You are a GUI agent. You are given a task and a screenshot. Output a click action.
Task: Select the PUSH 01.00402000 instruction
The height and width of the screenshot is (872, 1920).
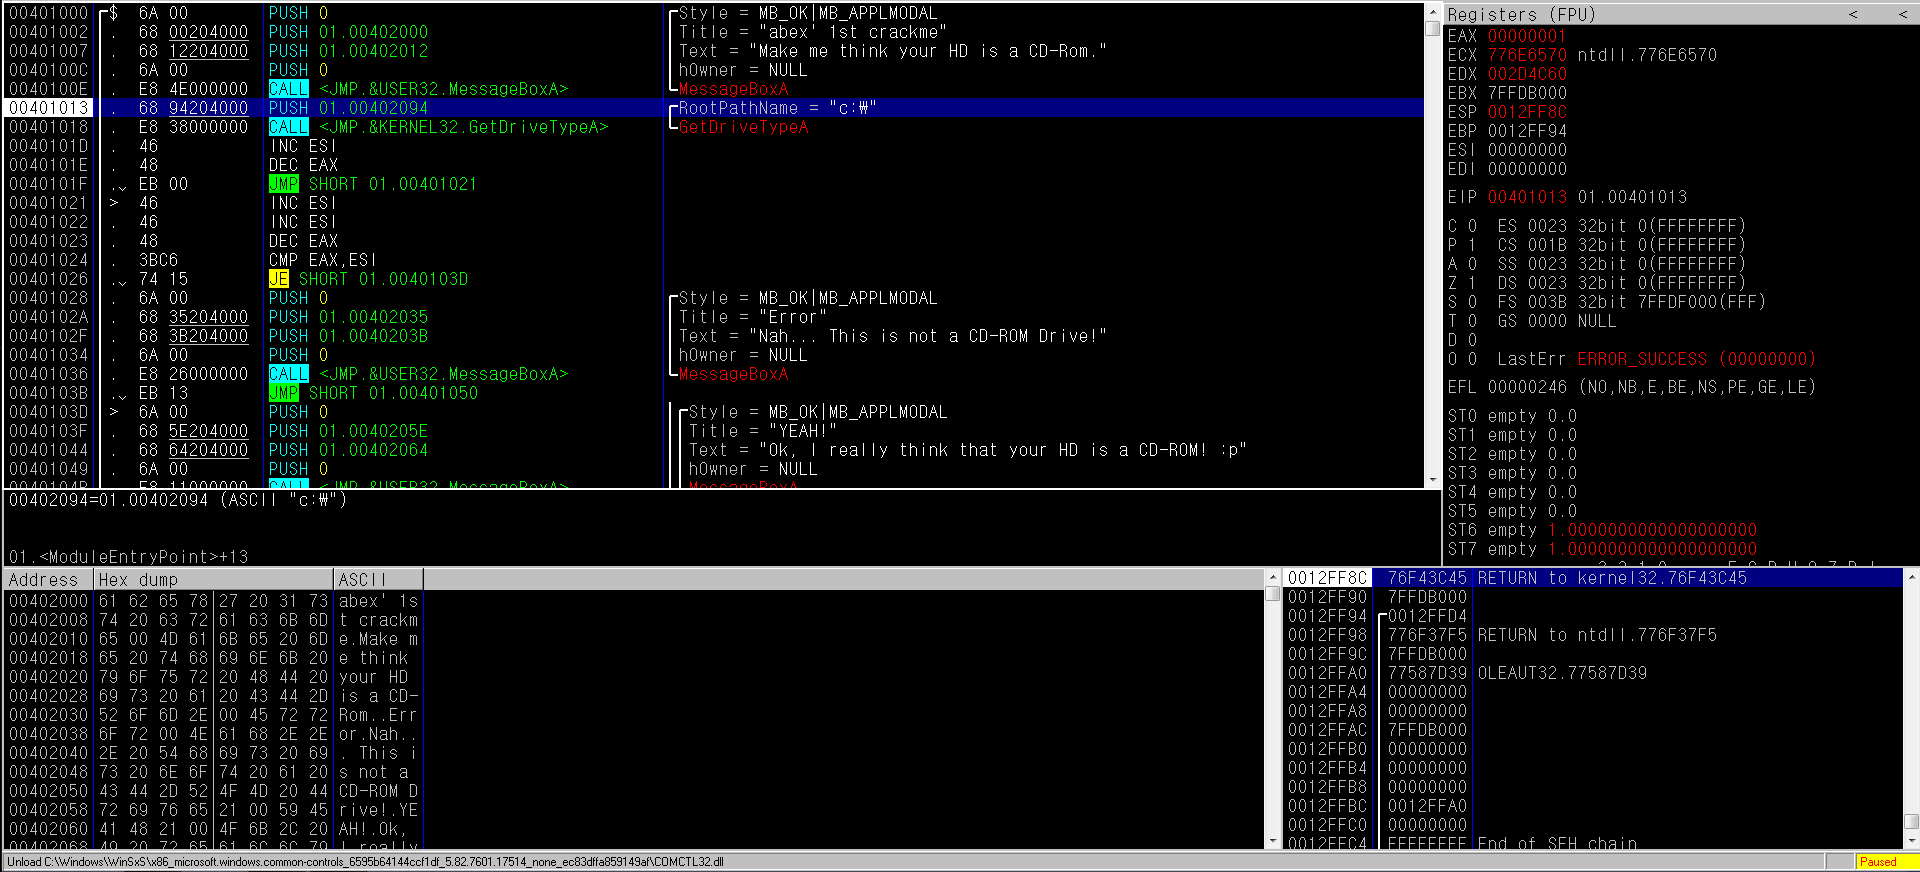pos(348,32)
